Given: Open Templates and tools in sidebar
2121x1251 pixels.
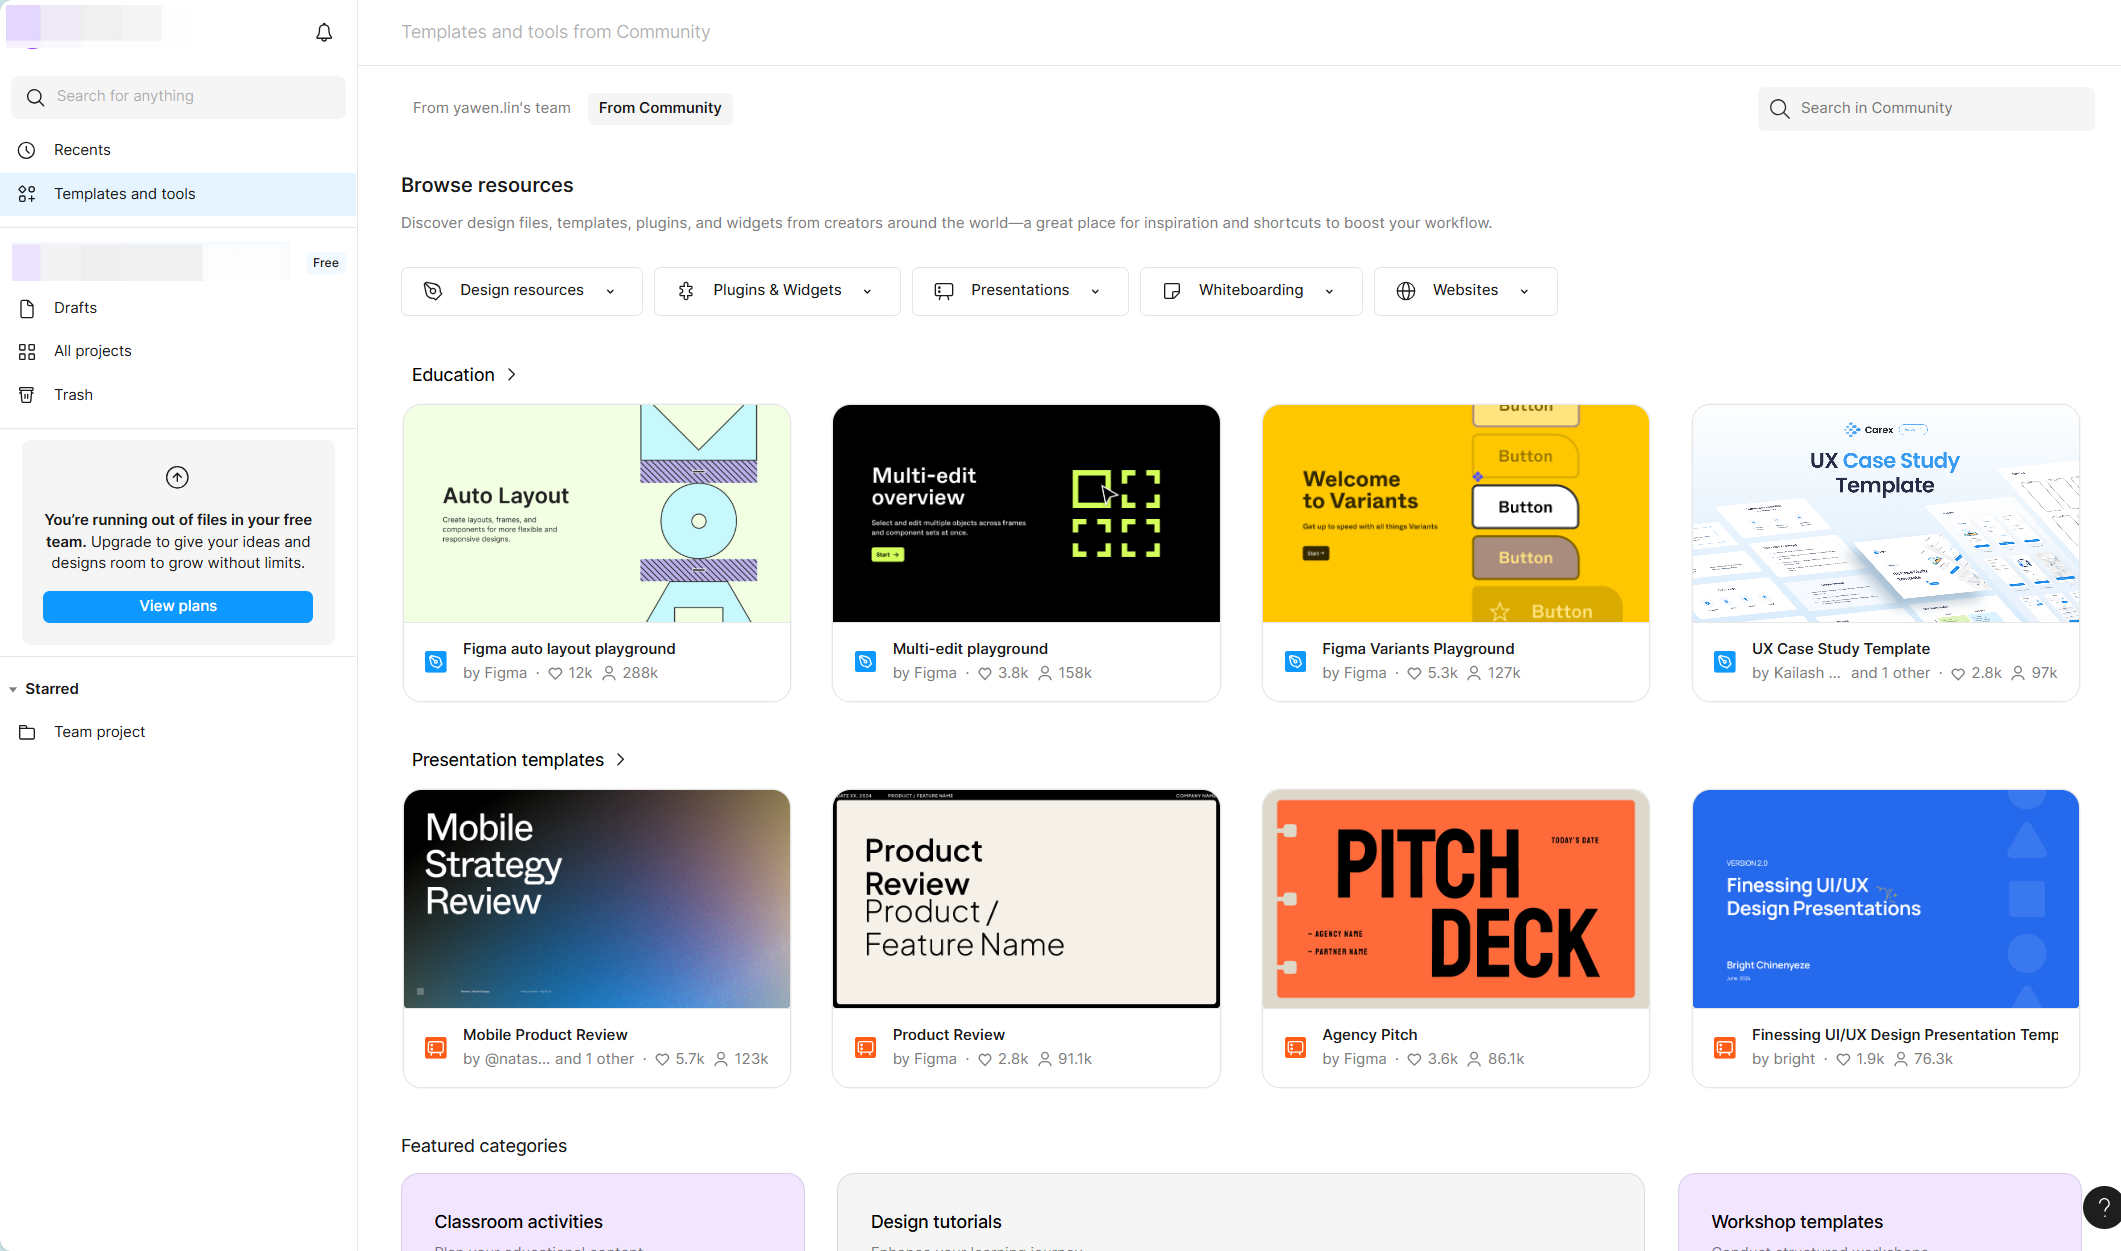Looking at the screenshot, I should click(178, 194).
